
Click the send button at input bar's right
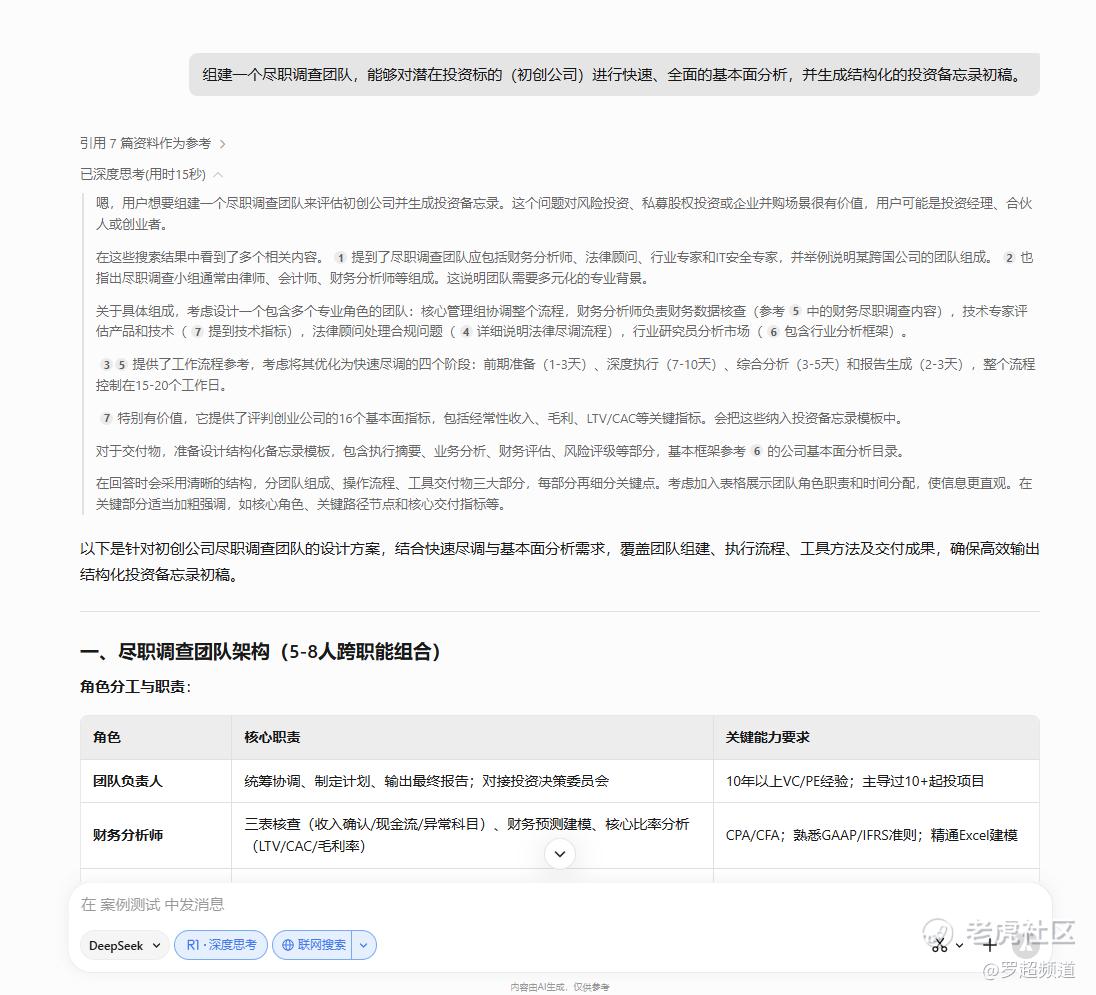click(1027, 945)
